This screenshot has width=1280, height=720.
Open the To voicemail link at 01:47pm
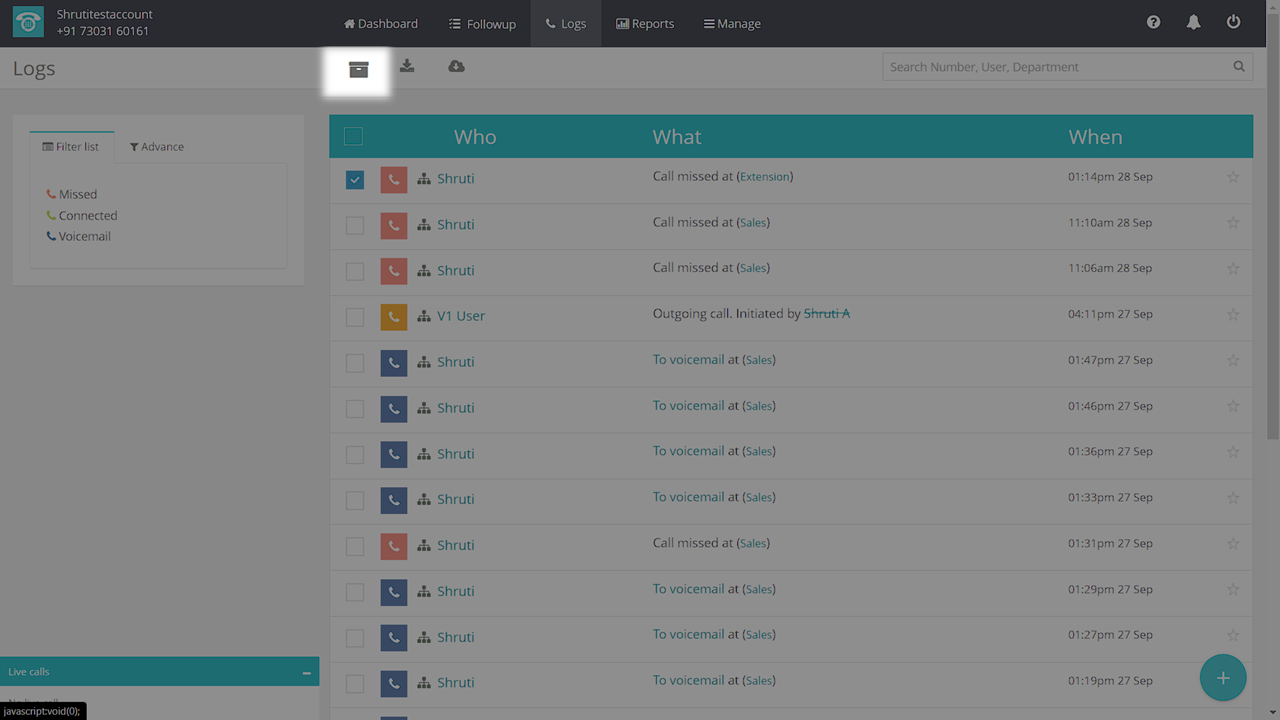[688, 360]
